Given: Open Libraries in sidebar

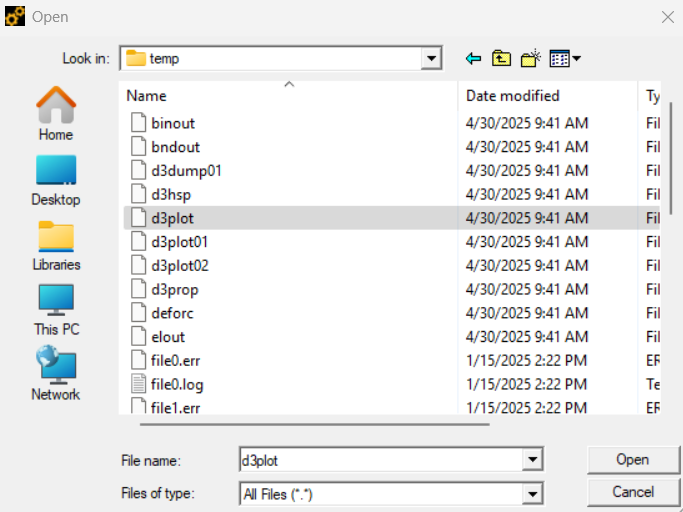Looking at the screenshot, I should (56, 245).
